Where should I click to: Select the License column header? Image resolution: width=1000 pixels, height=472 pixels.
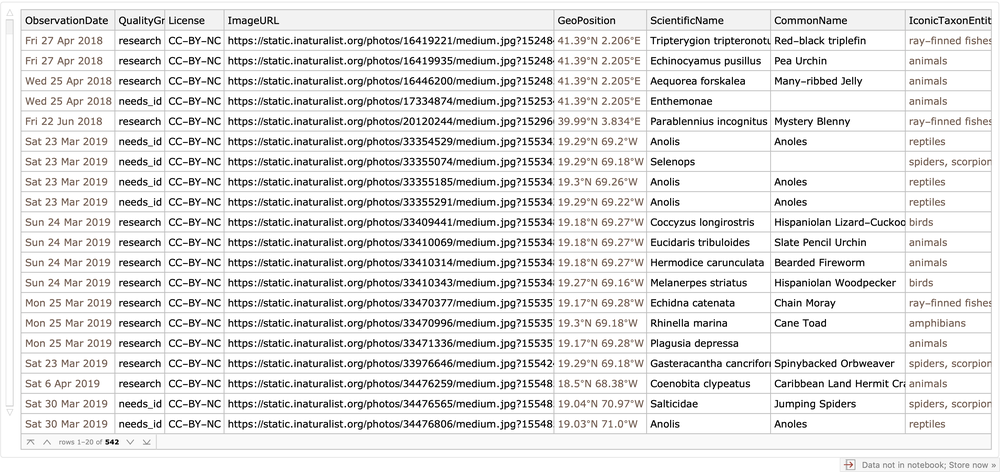click(193, 20)
